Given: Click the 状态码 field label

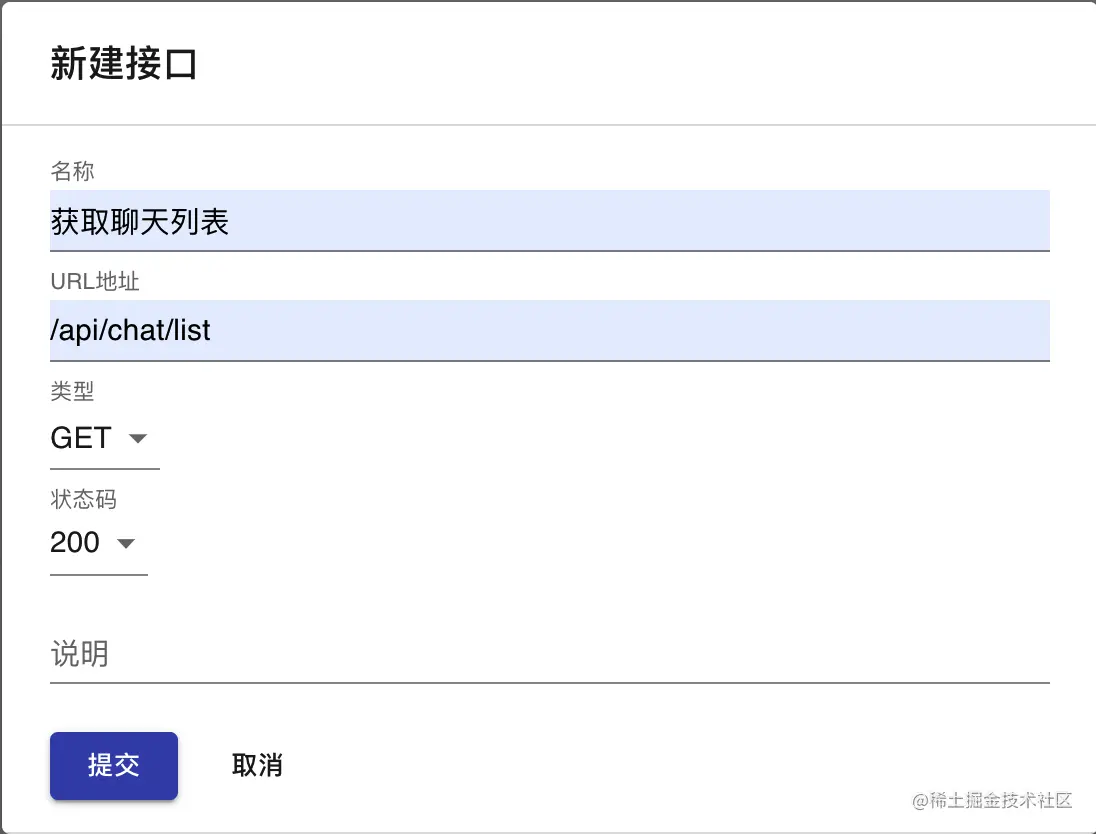Looking at the screenshot, I should (x=83, y=499).
